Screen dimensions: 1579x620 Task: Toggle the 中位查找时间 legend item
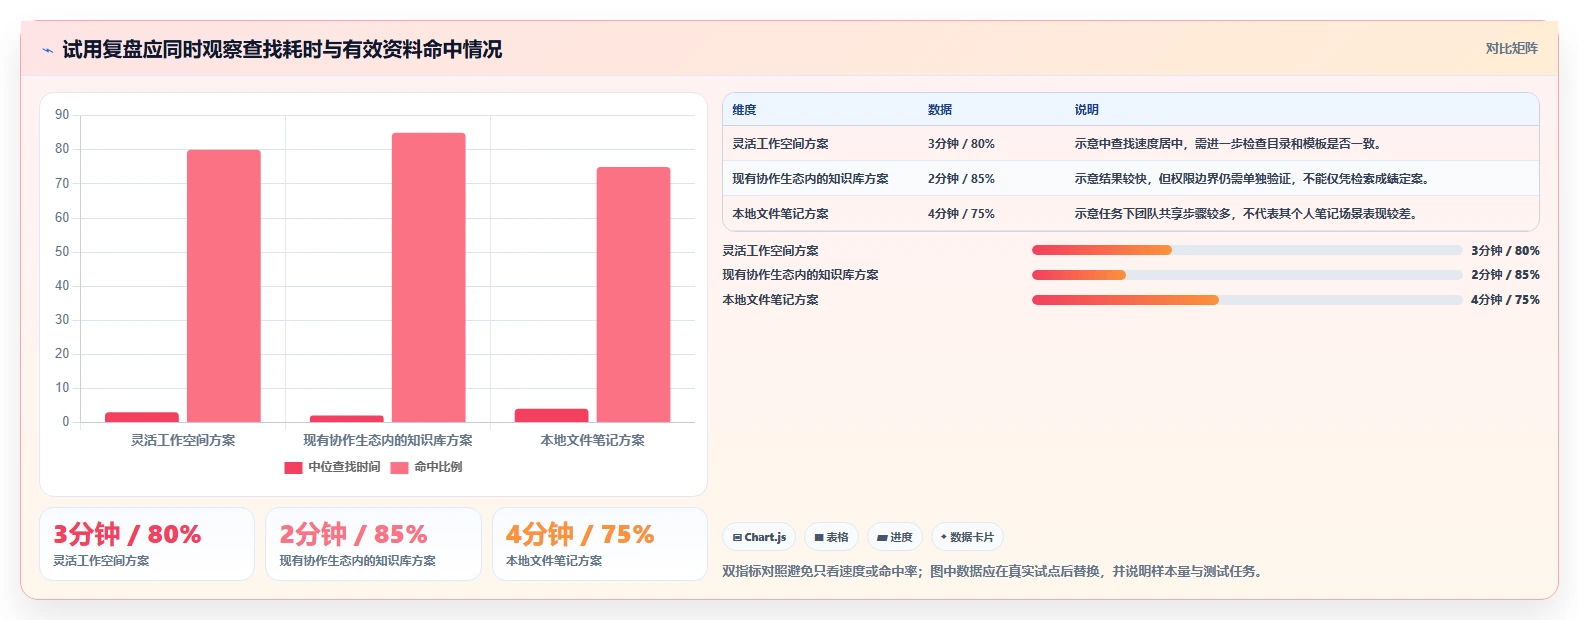(x=332, y=467)
